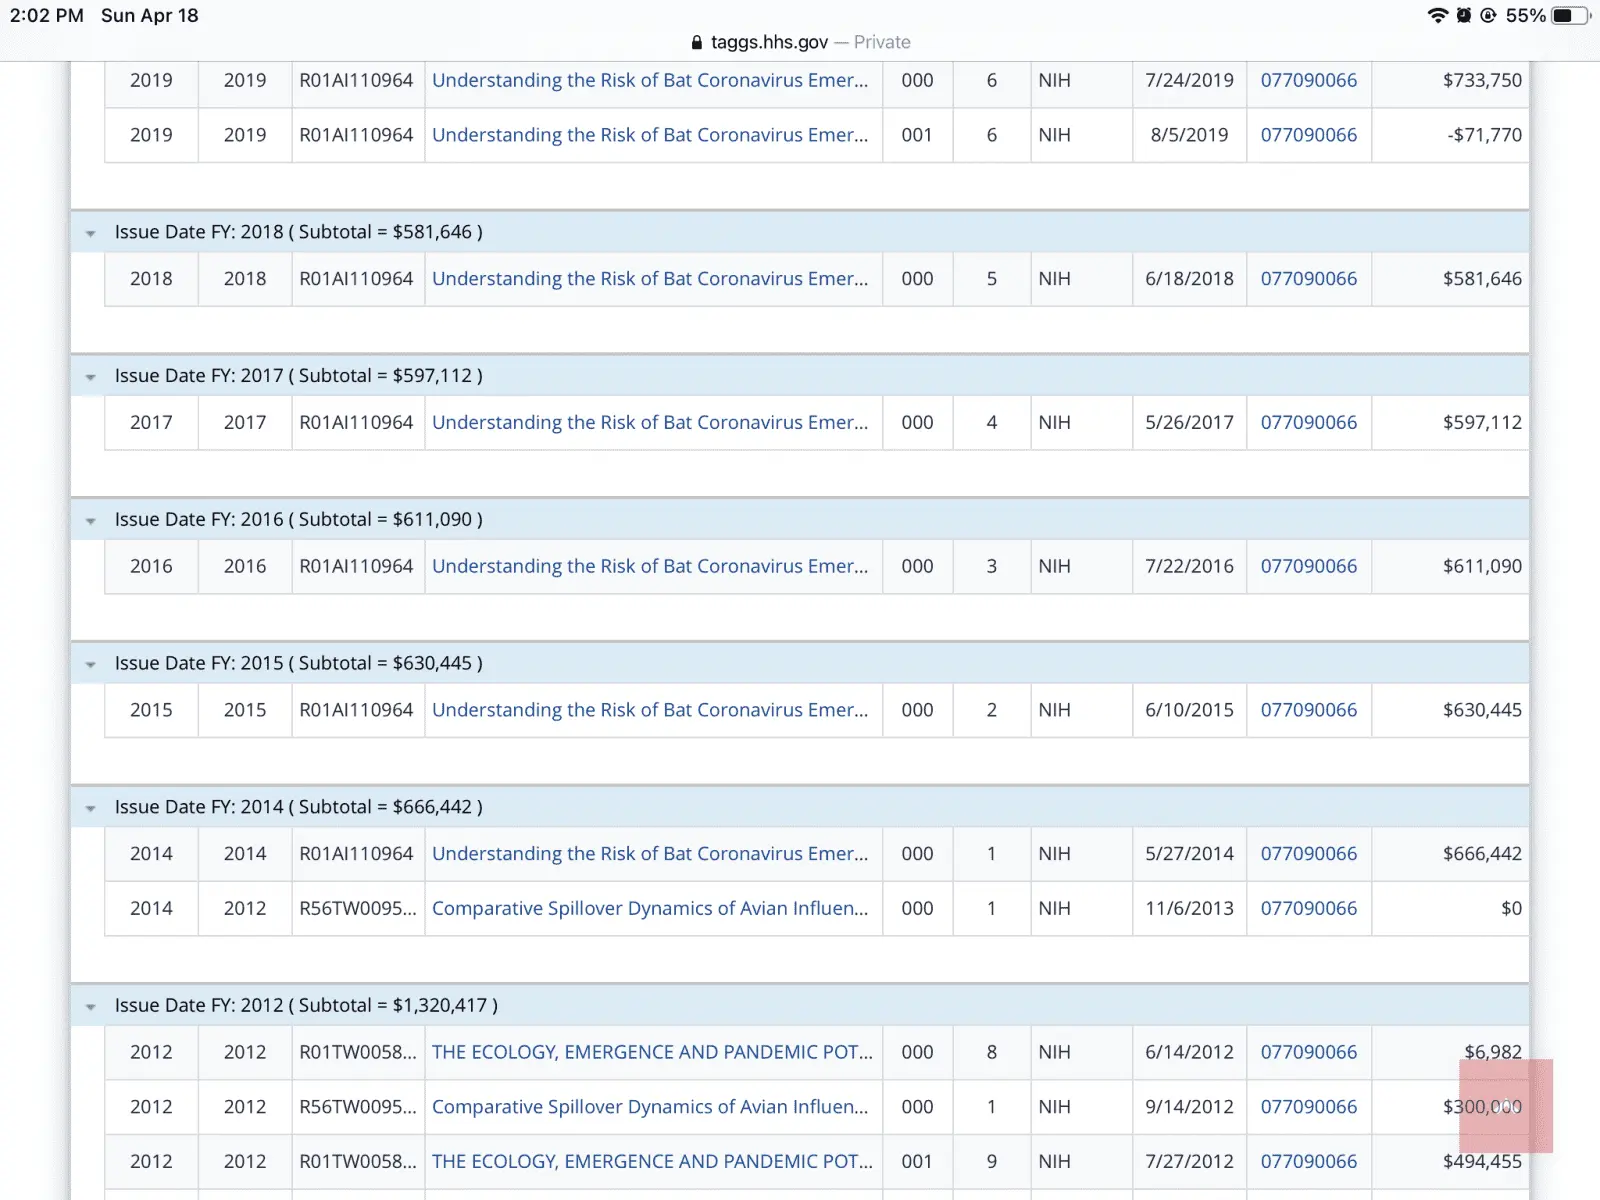1600x1200 pixels.
Task: Collapse the Issue Date FY: 2015 group
Action: pyautogui.click(x=91, y=665)
